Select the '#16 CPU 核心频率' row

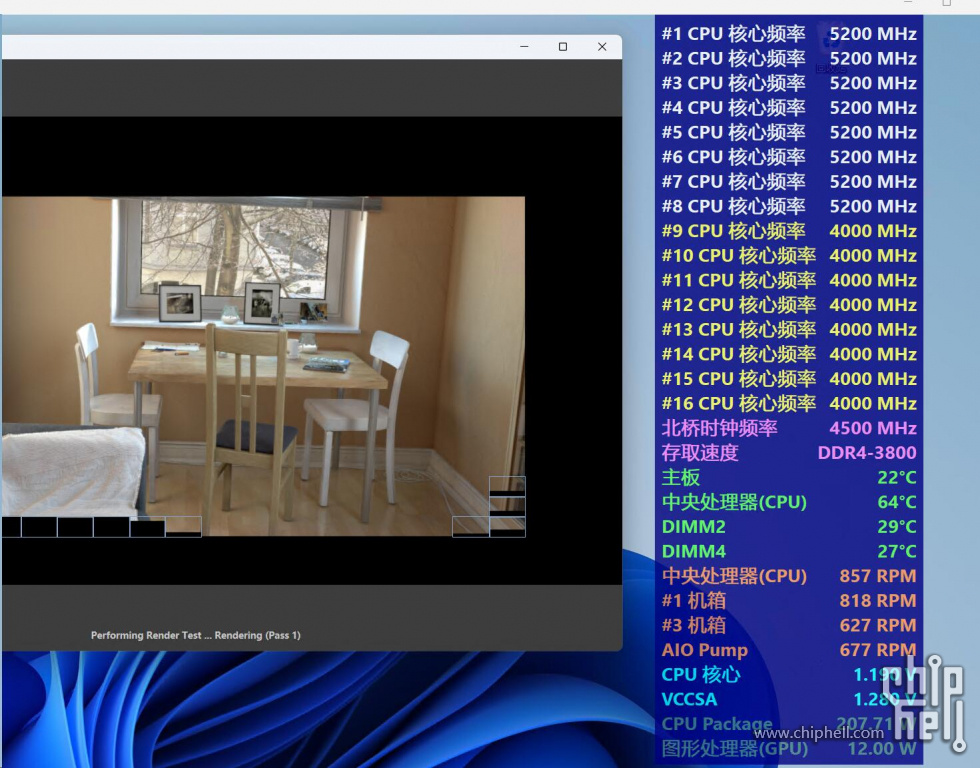pyautogui.click(x=789, y=404)
